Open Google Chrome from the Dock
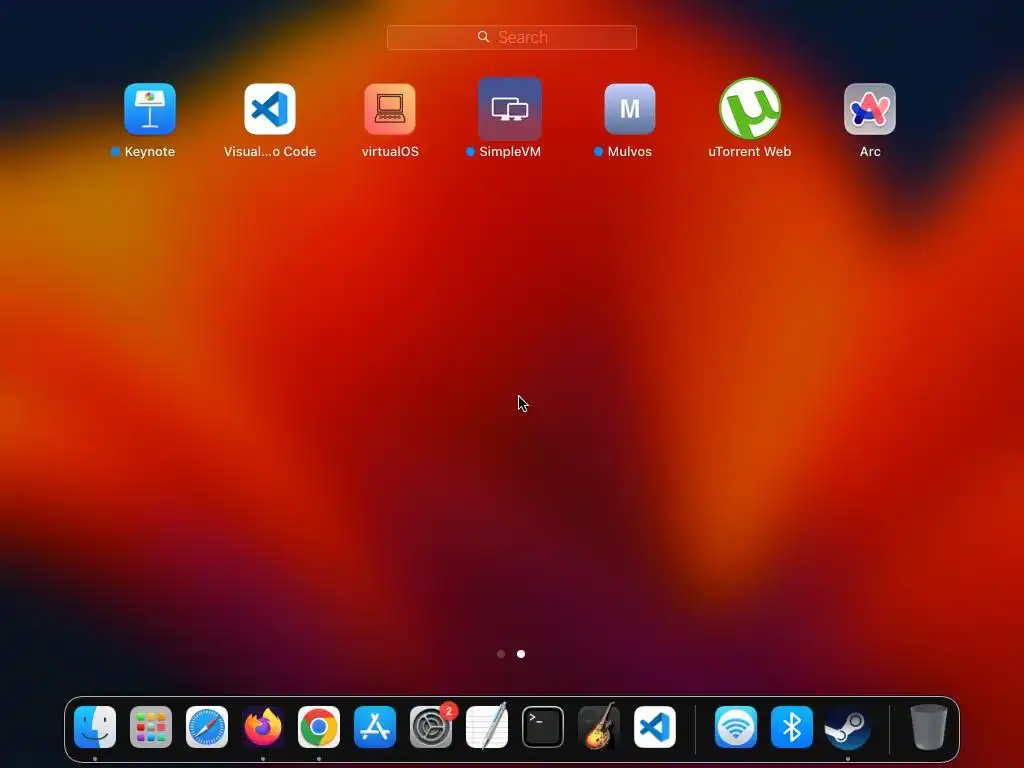This screenshot has height=768, width=1024. 319,727
